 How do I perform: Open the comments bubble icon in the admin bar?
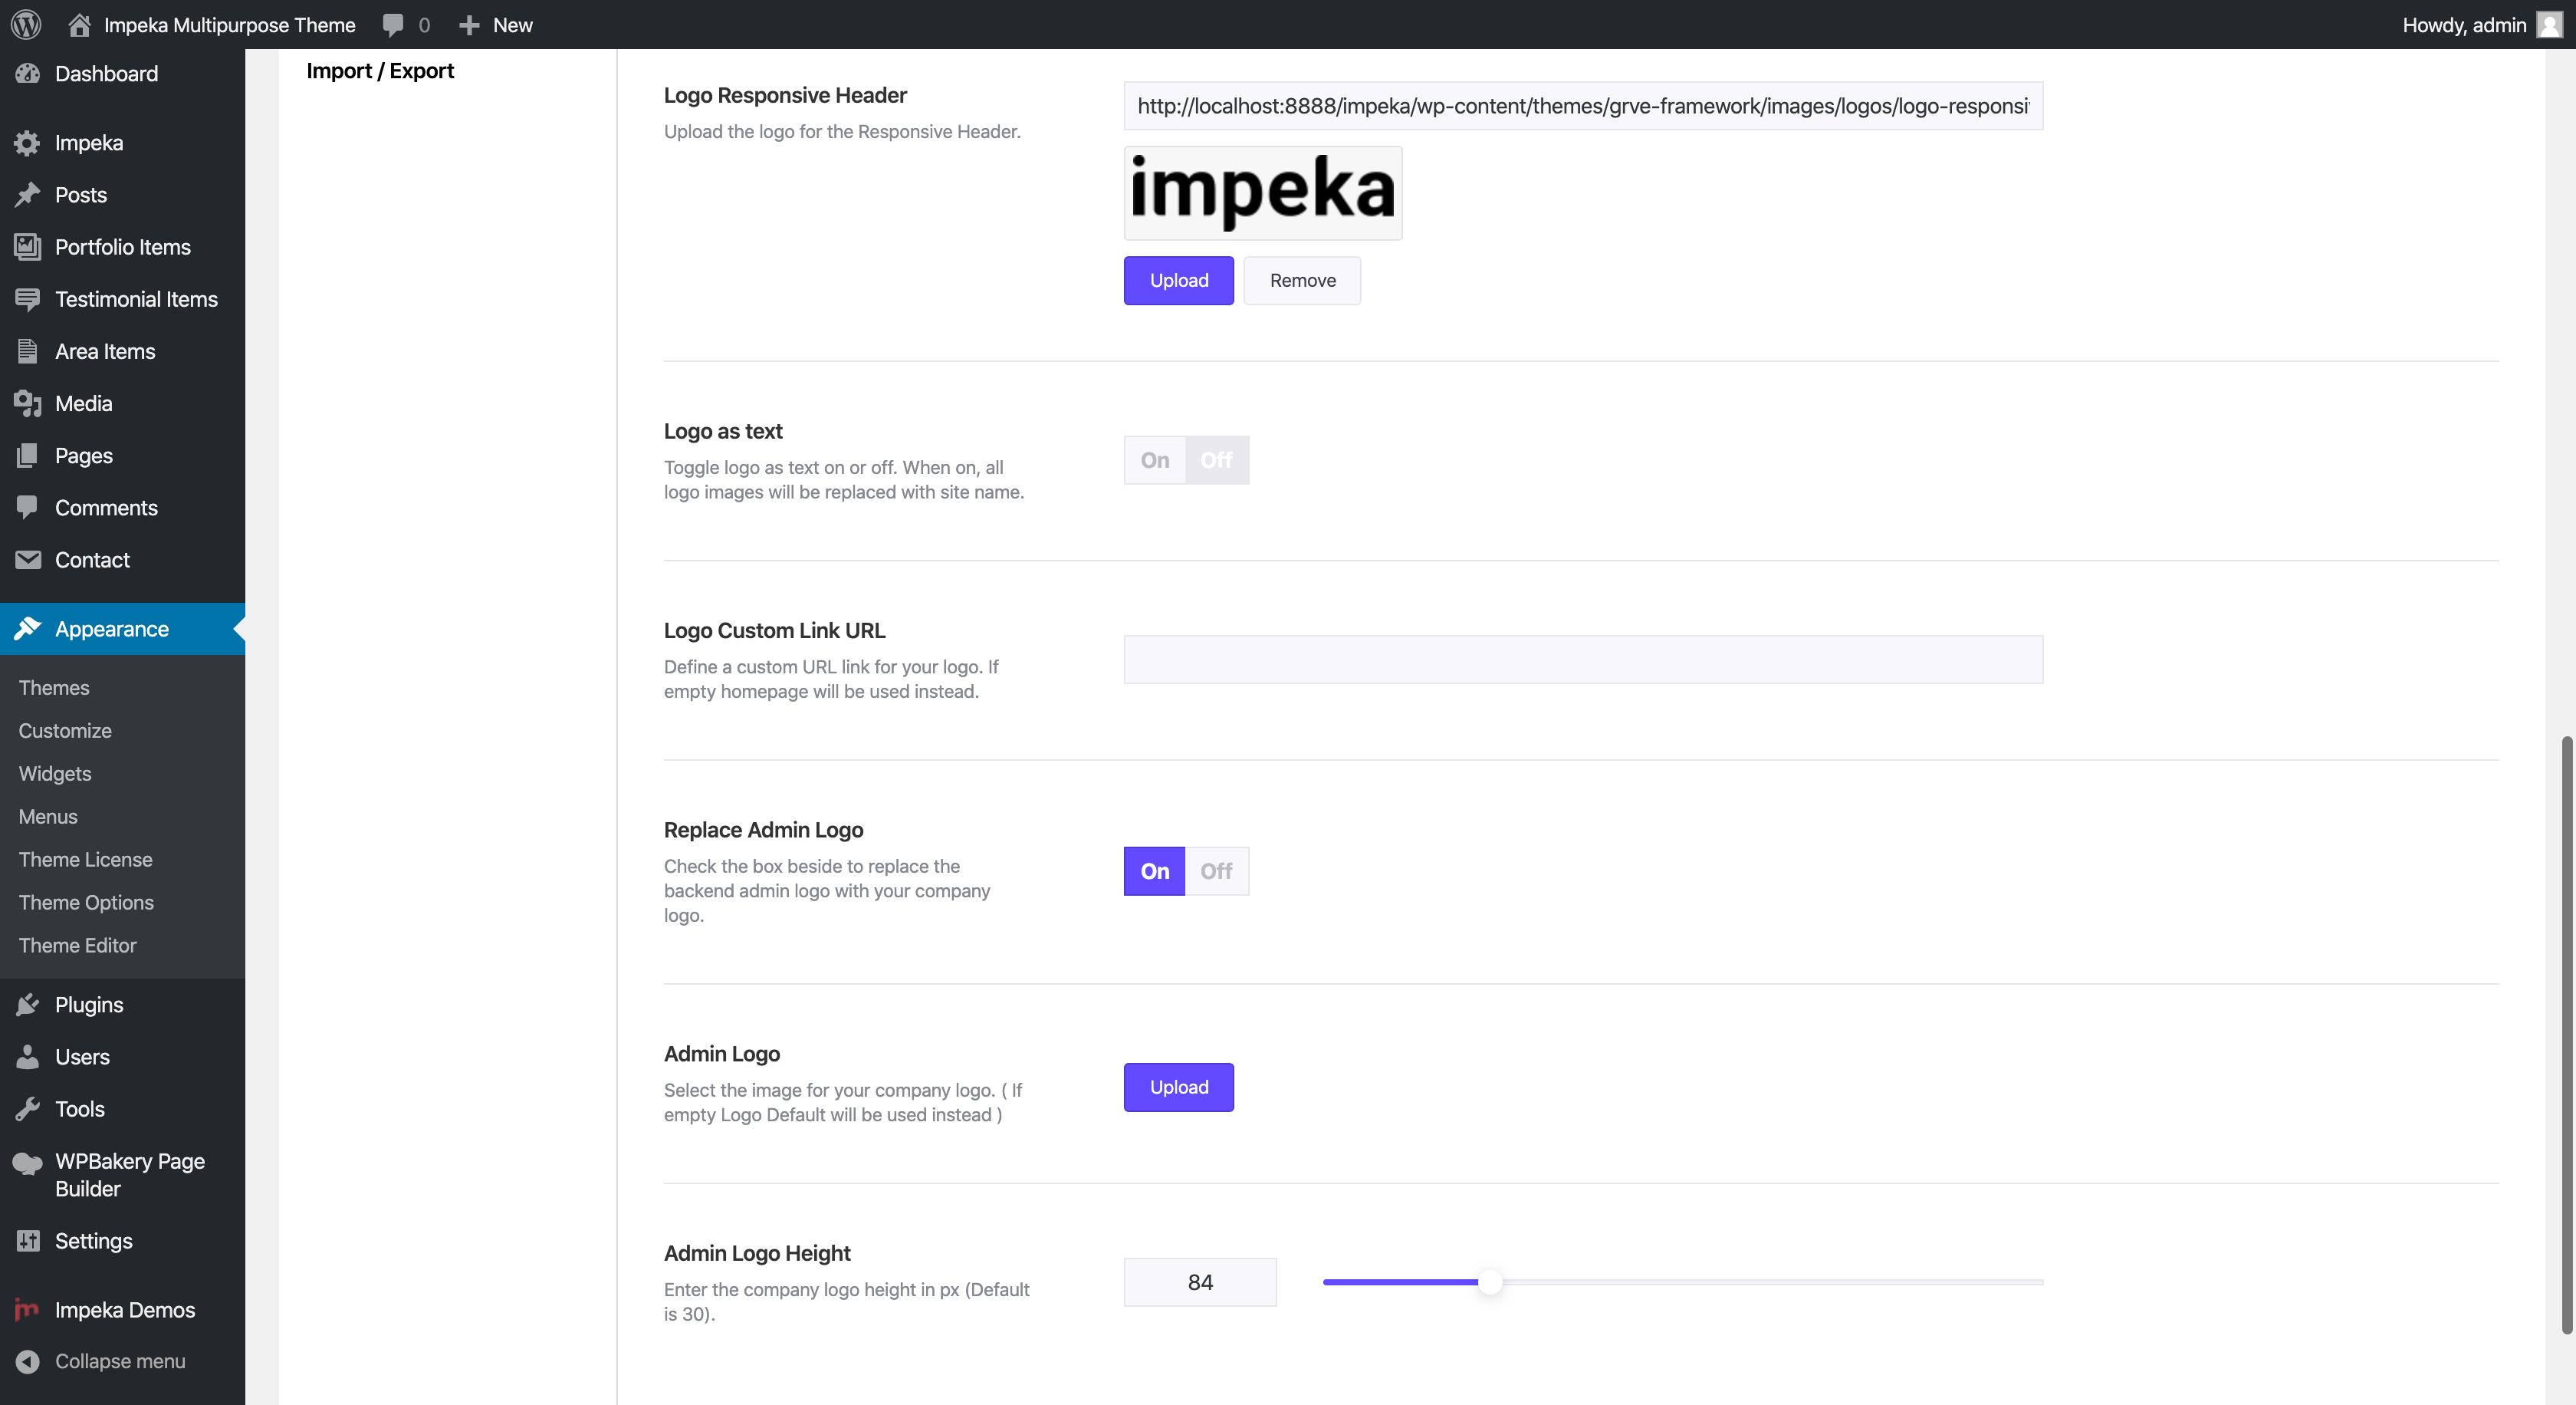coord(393,24)
